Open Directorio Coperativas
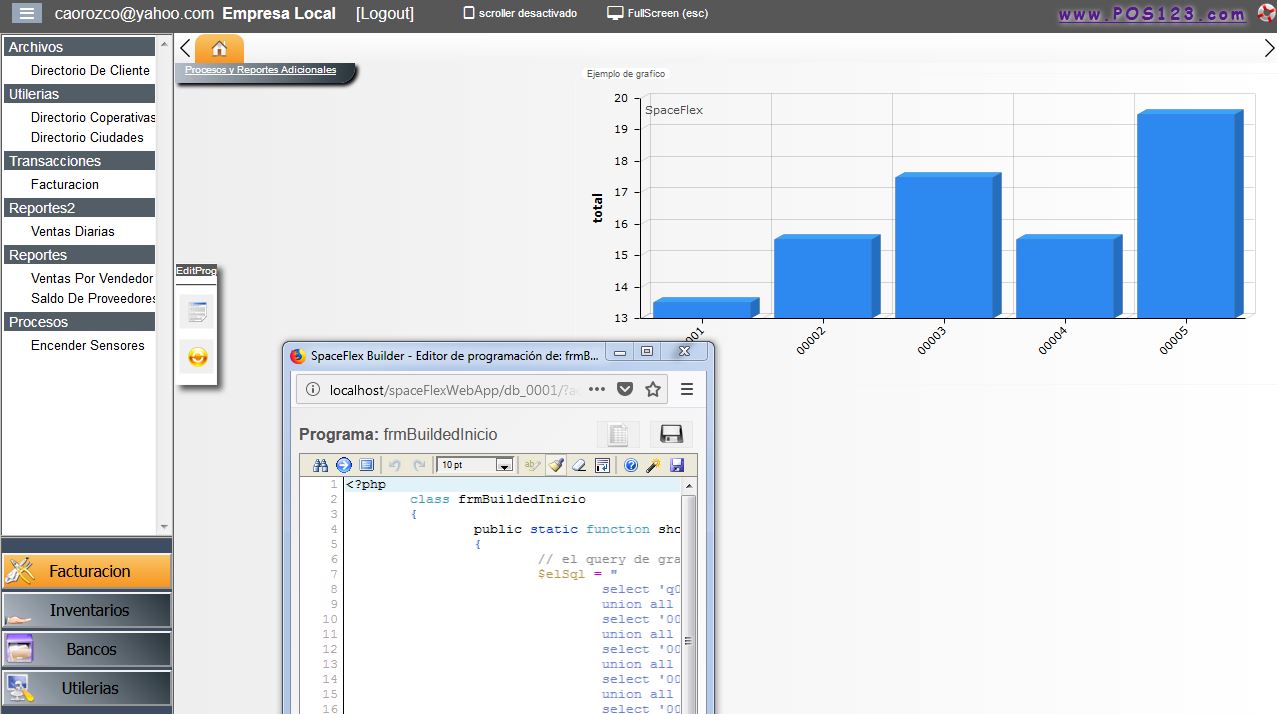 point(93,118)
